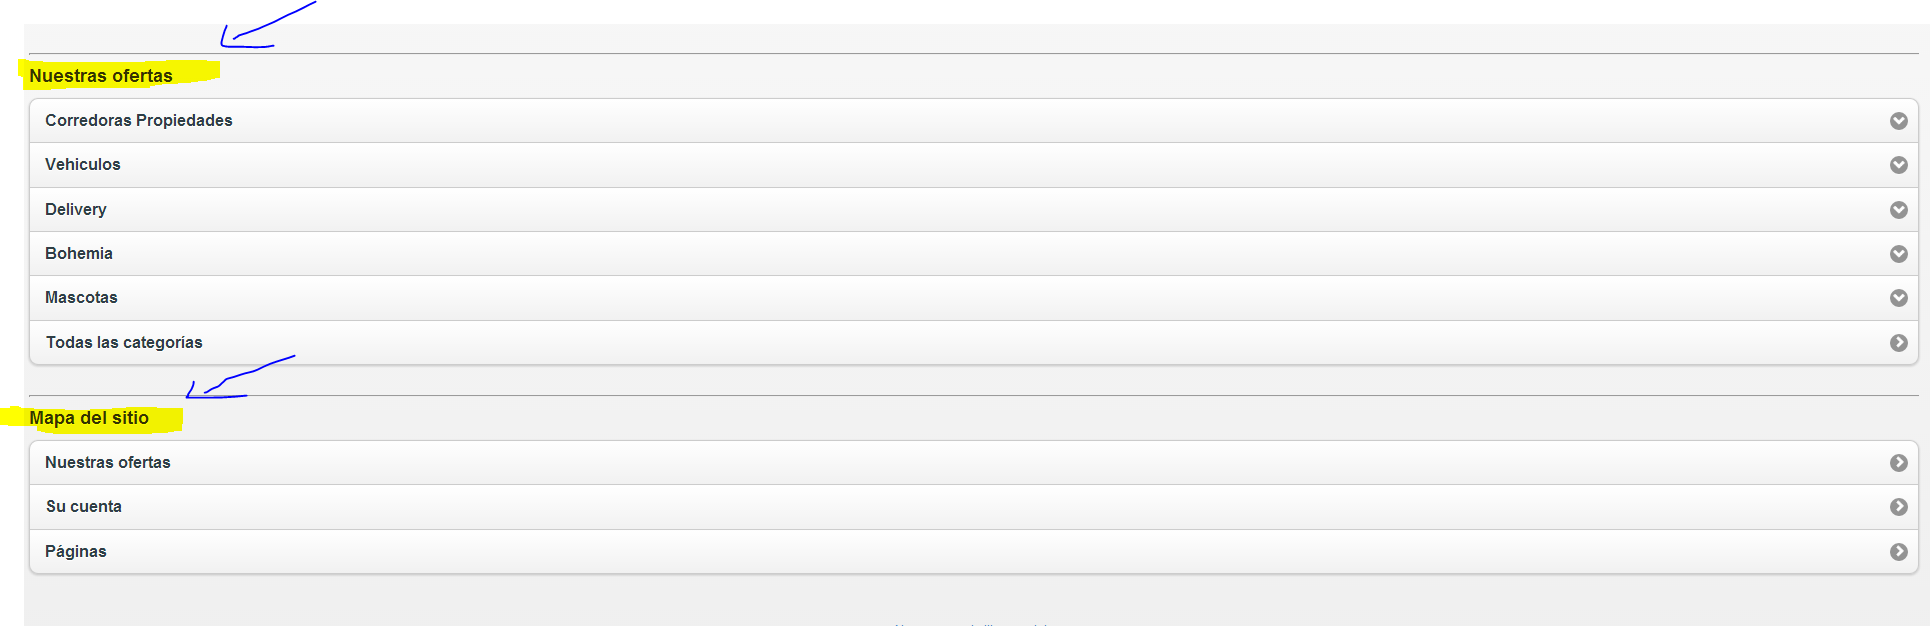
Task: Expand the Corredoras Propiedades category
Action: (974, 121)
